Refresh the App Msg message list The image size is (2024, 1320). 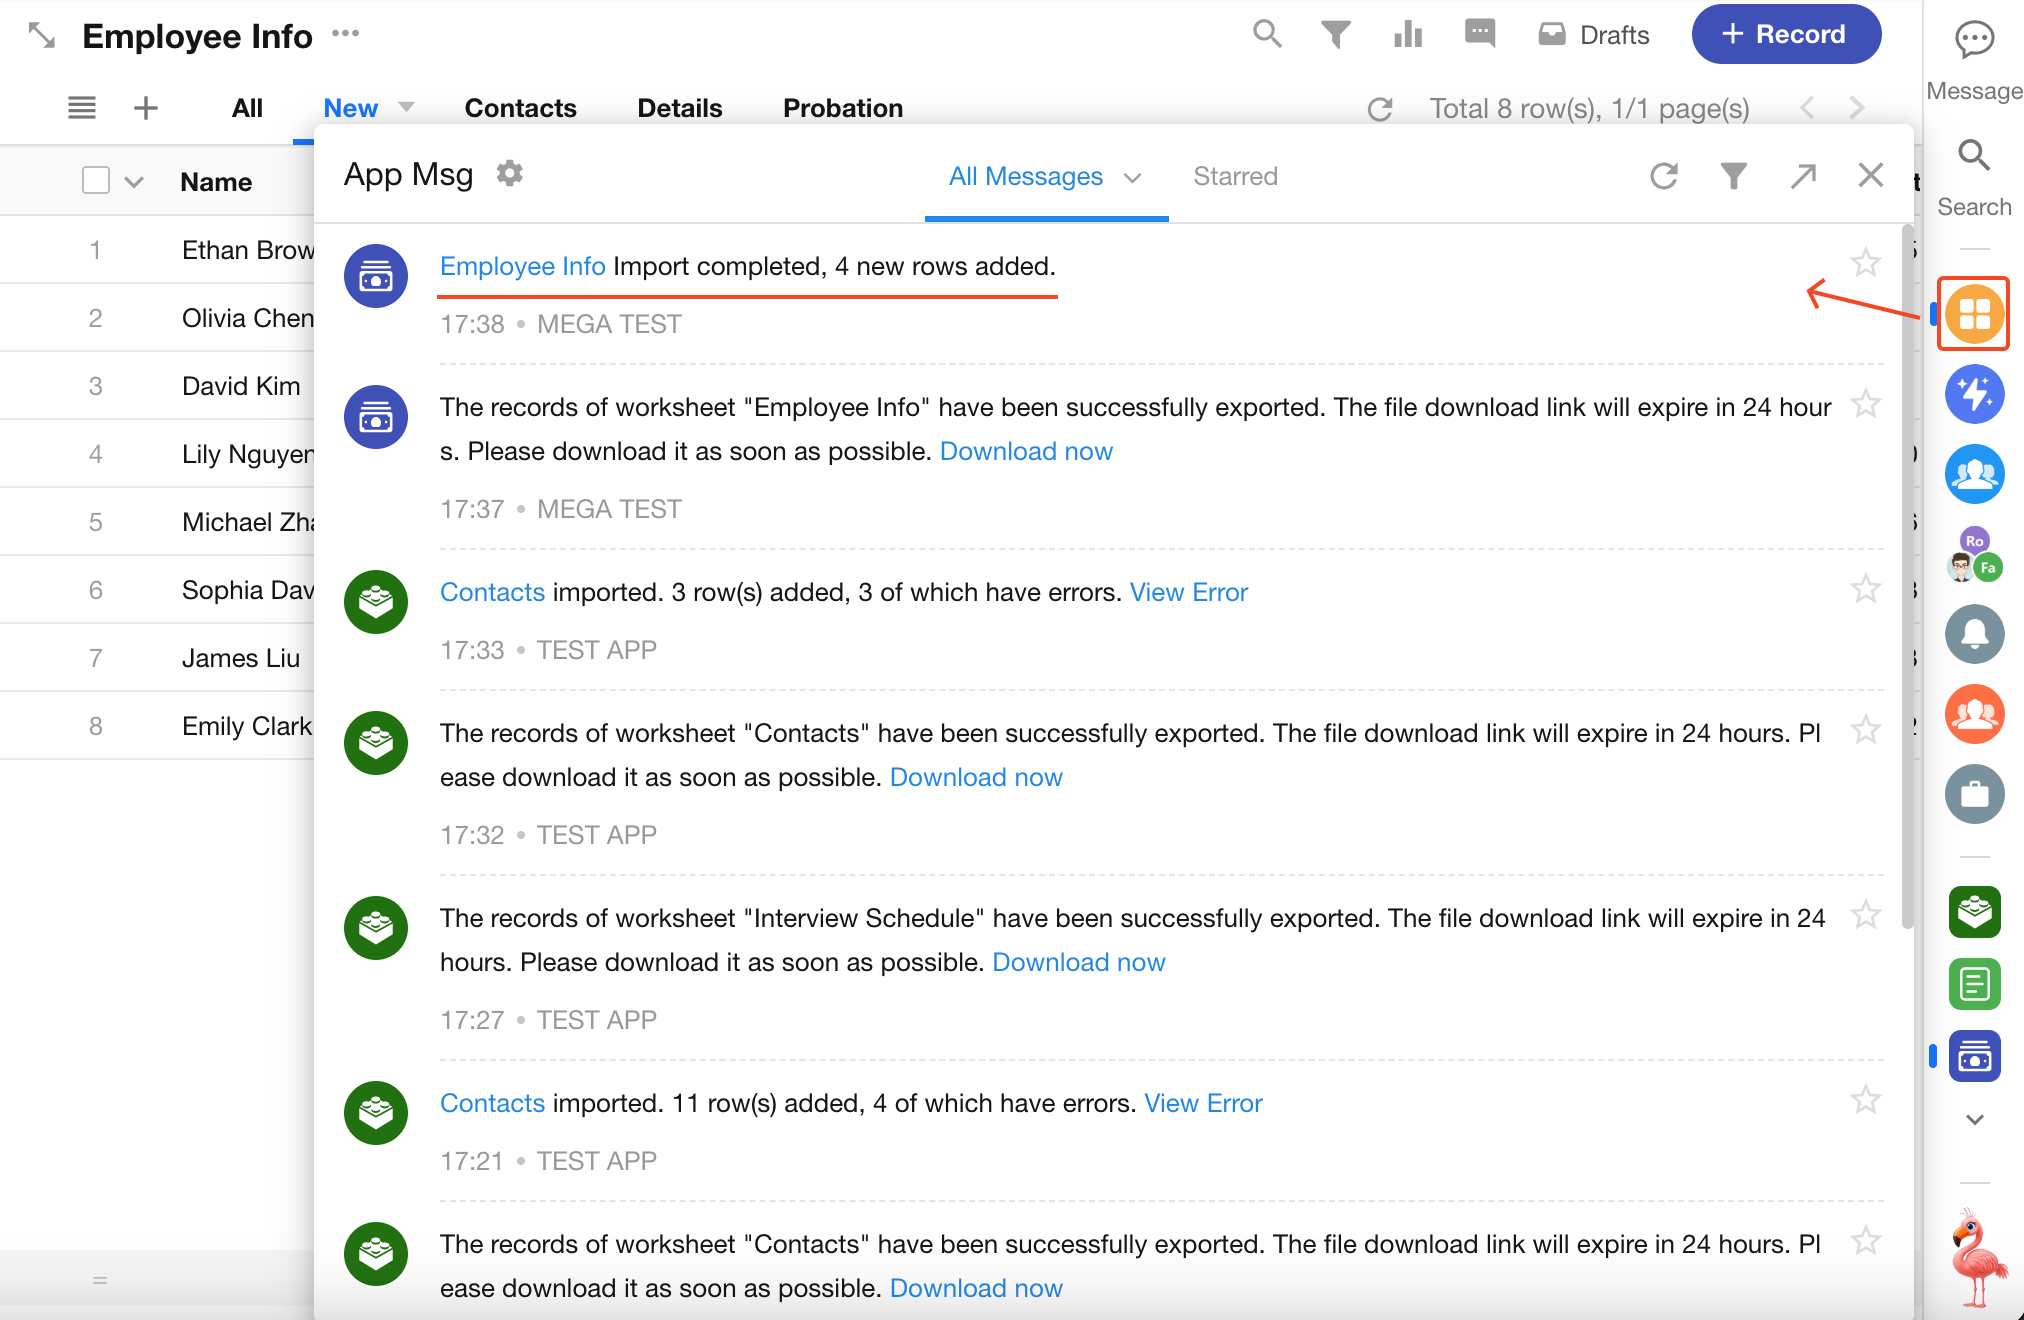click(x=1664, y=176)
